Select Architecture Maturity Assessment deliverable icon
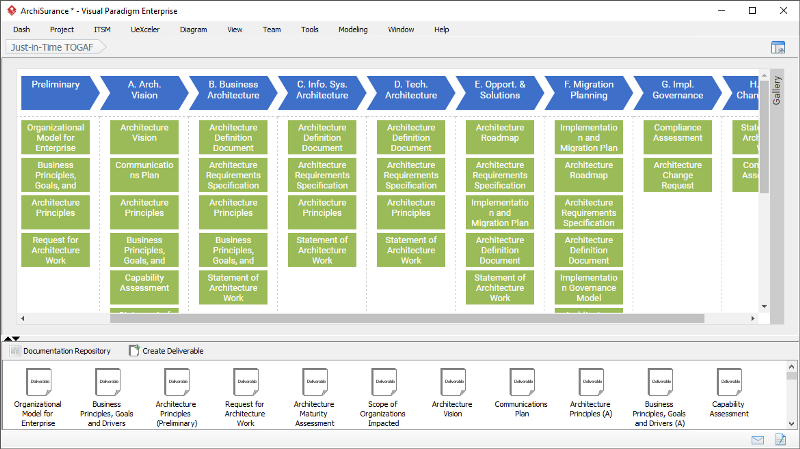Image resolution: width=800 pixels, height=449 pixels. [x=313, y=382]
